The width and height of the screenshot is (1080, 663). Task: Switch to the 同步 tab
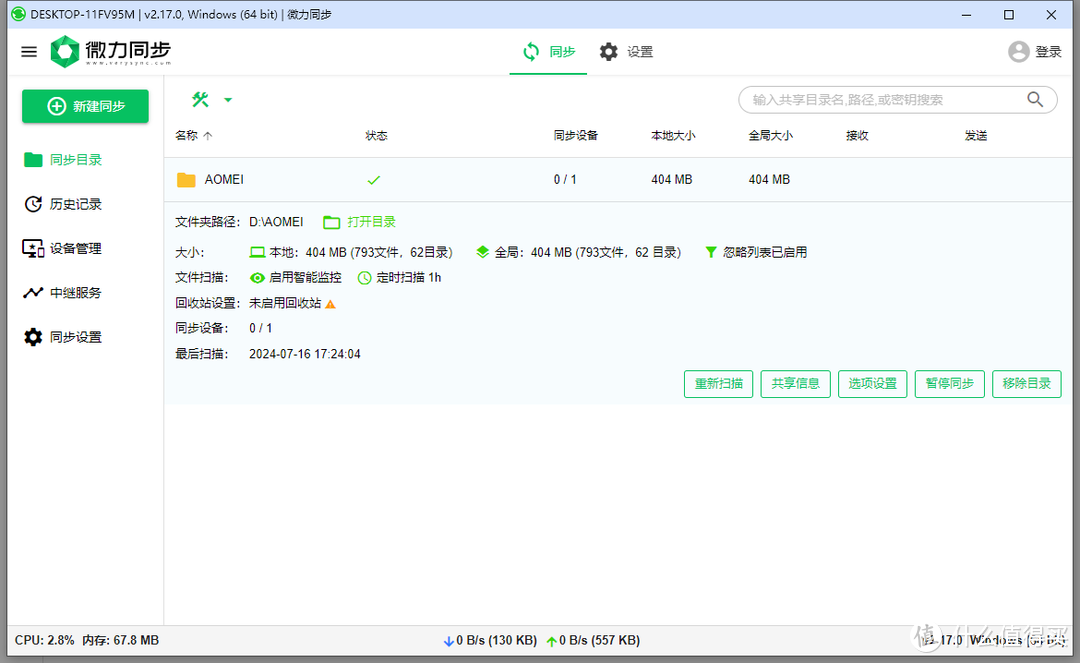548,51
